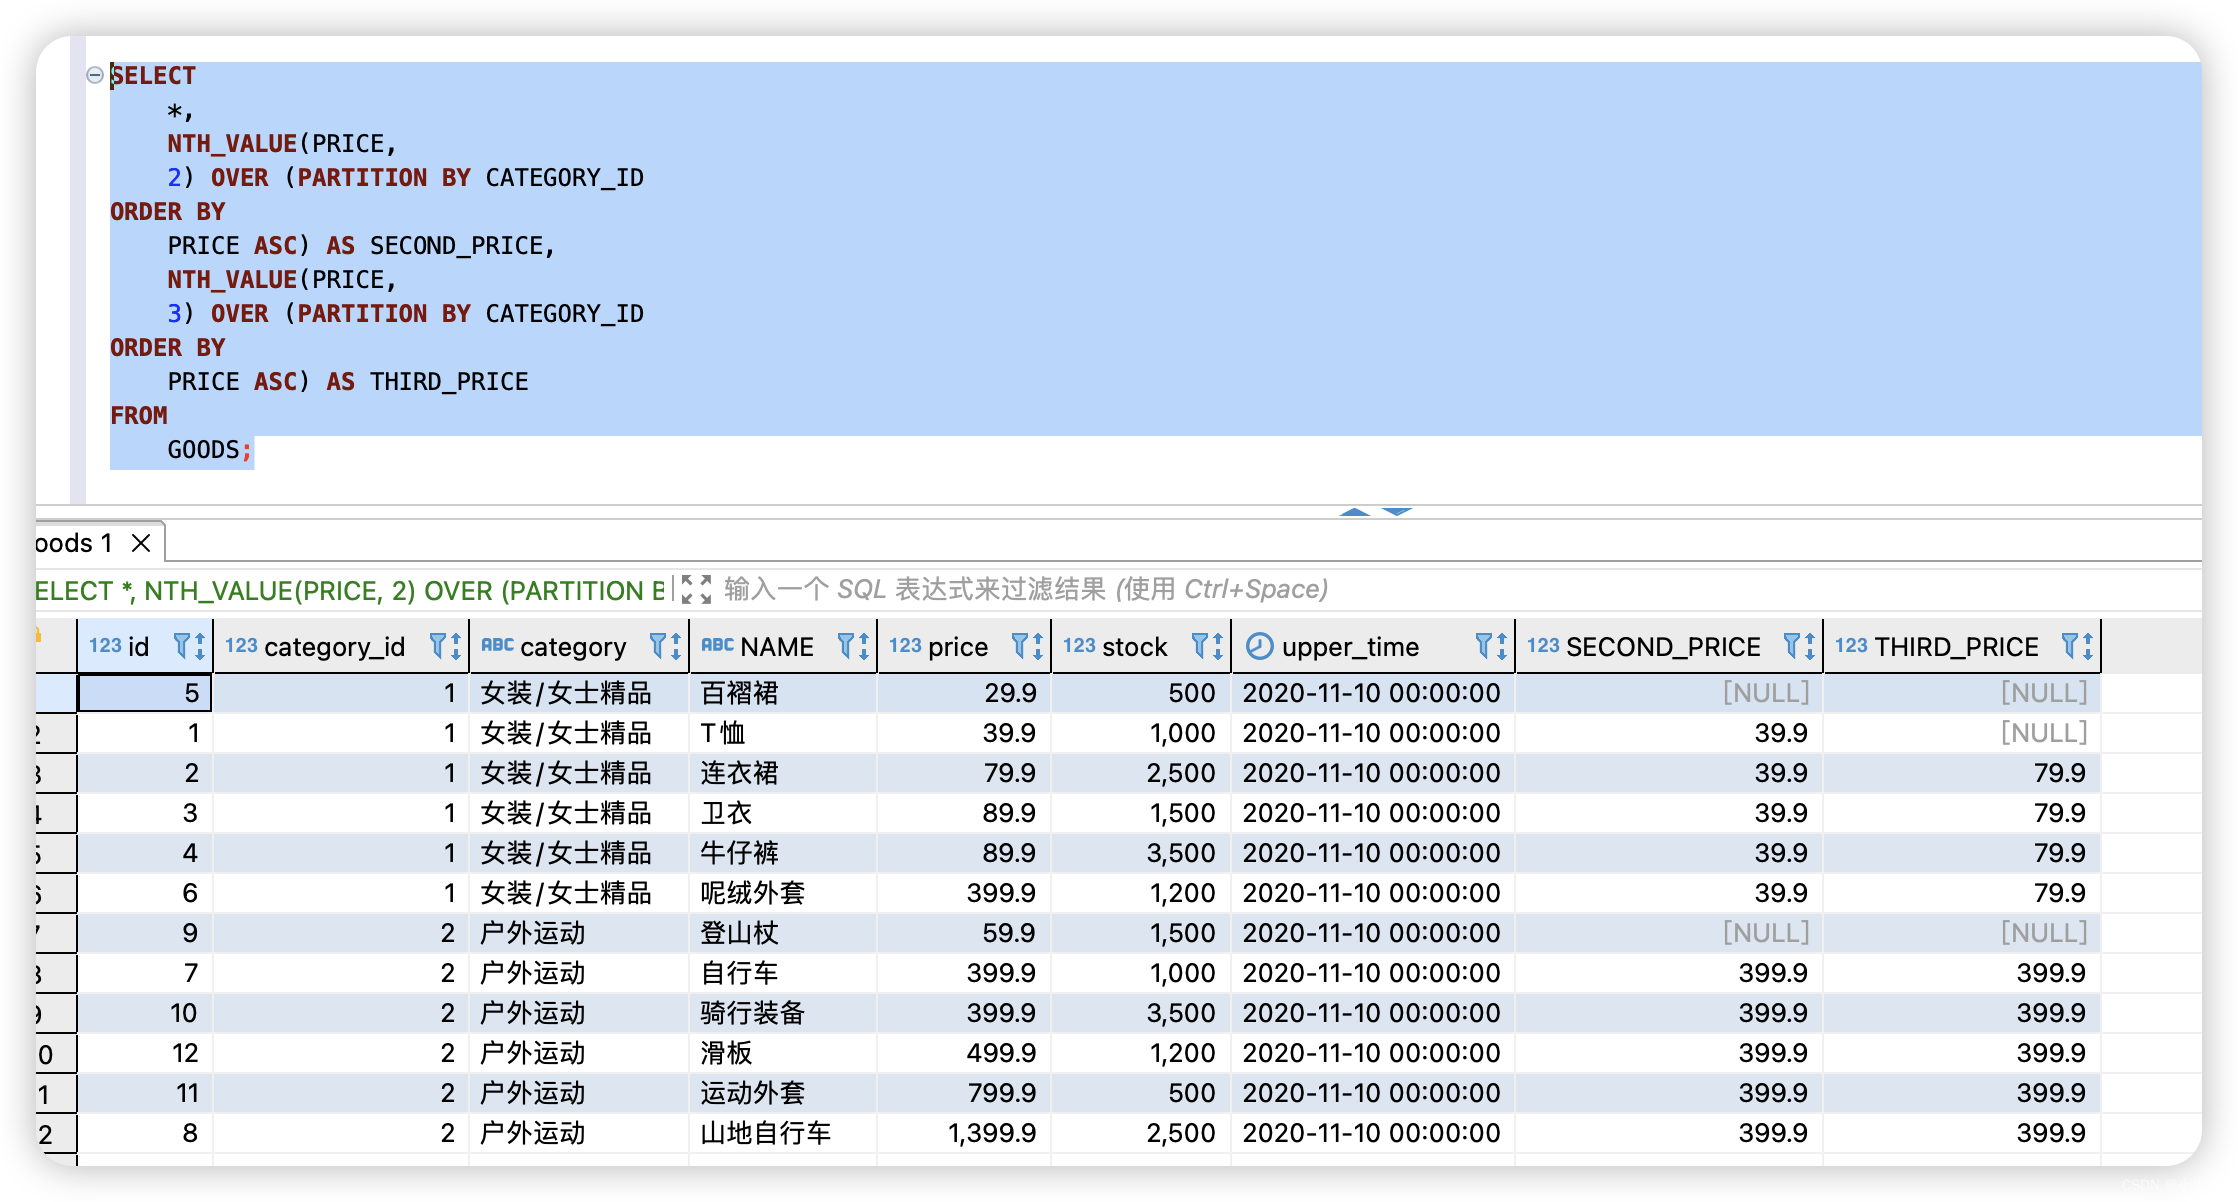Click the panel expand down arrow

tap(1397, 512)
